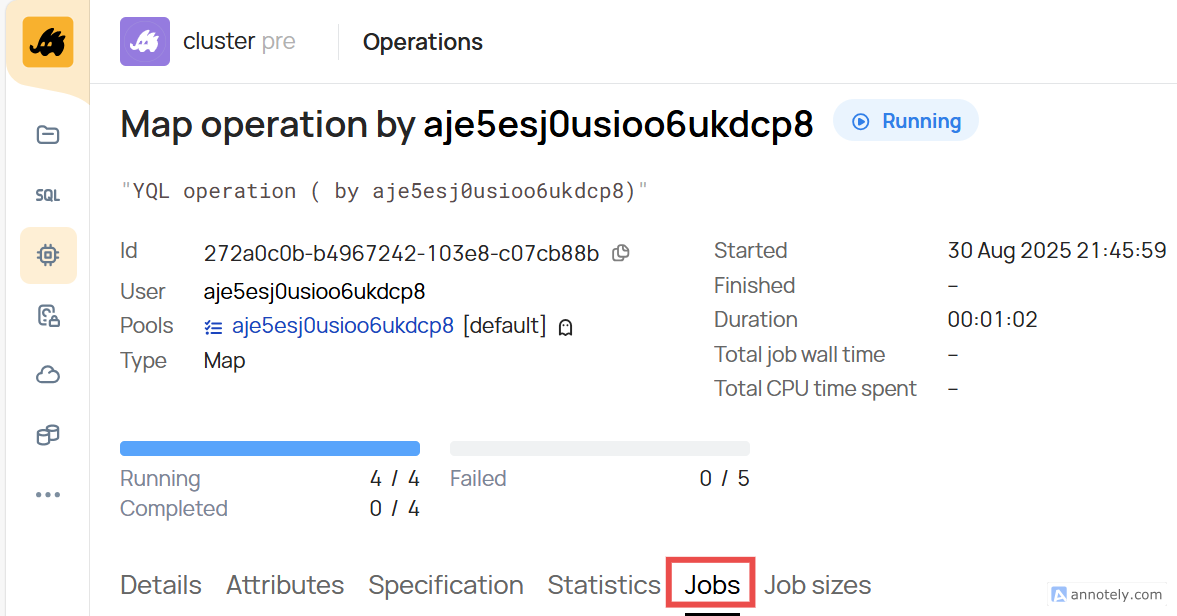Viewport: 1177px width, 616px height.
Task: Open the access lock icon in sidebar
Action: 48,317
